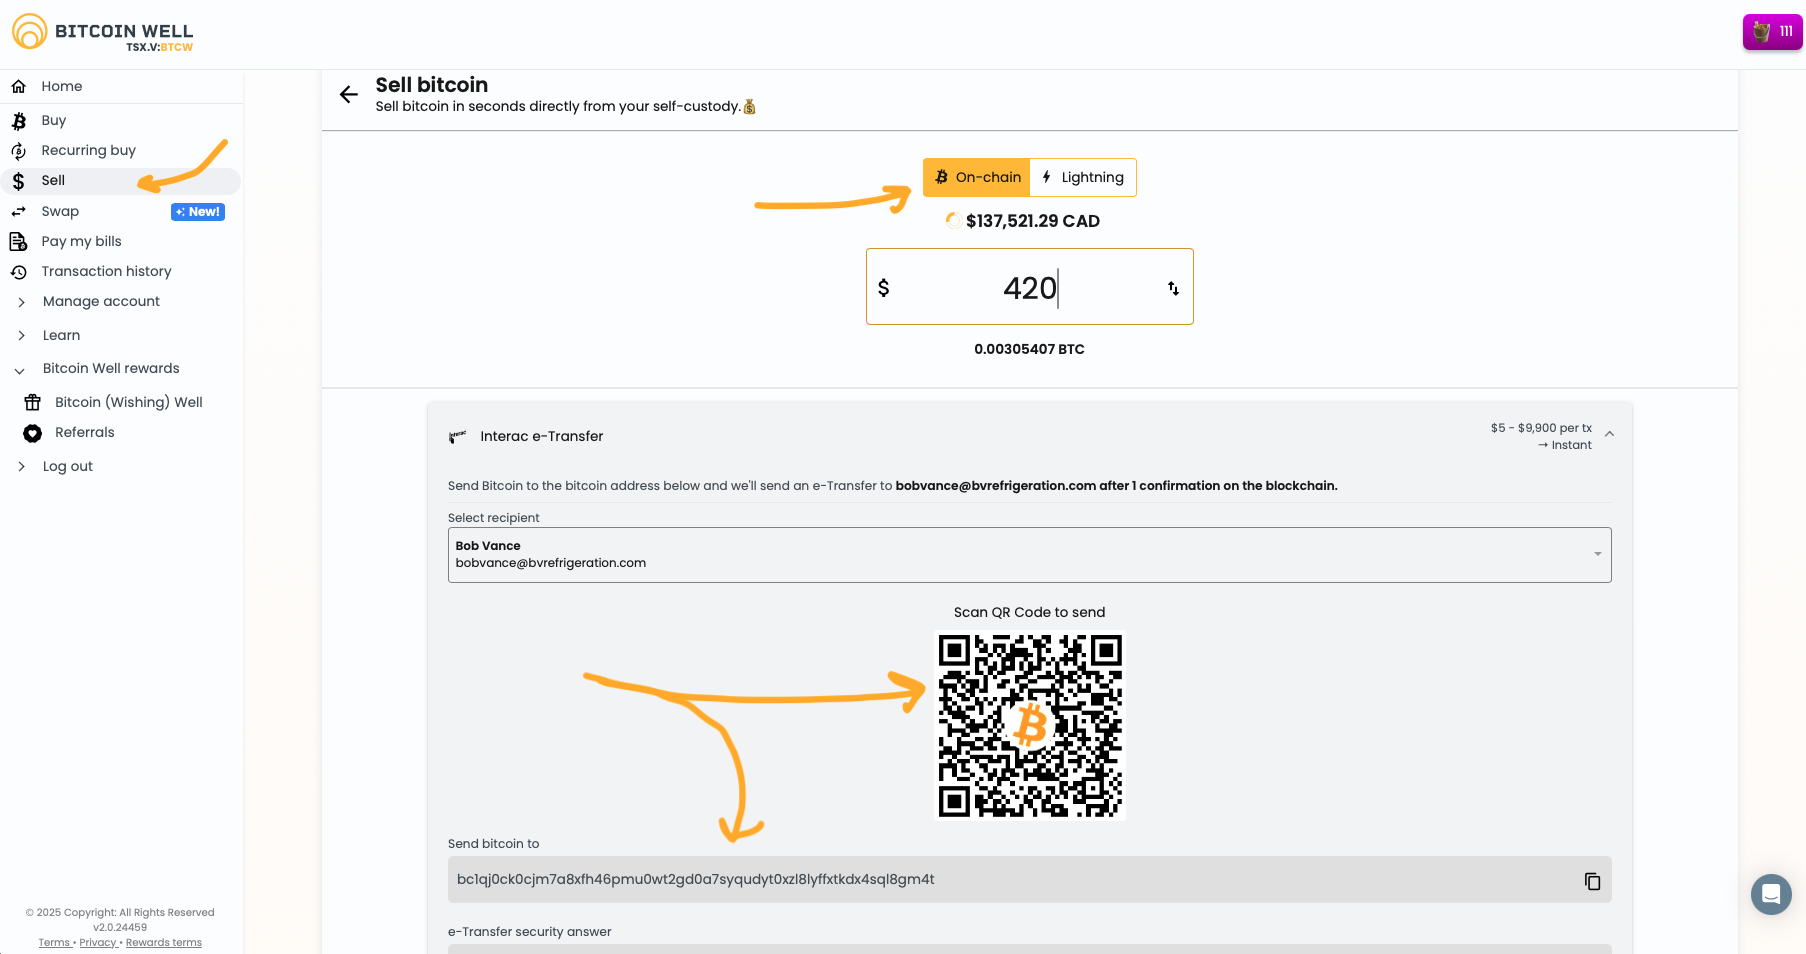
Task: Open the Rewards terms link
Action: click(x=163, y=943)
